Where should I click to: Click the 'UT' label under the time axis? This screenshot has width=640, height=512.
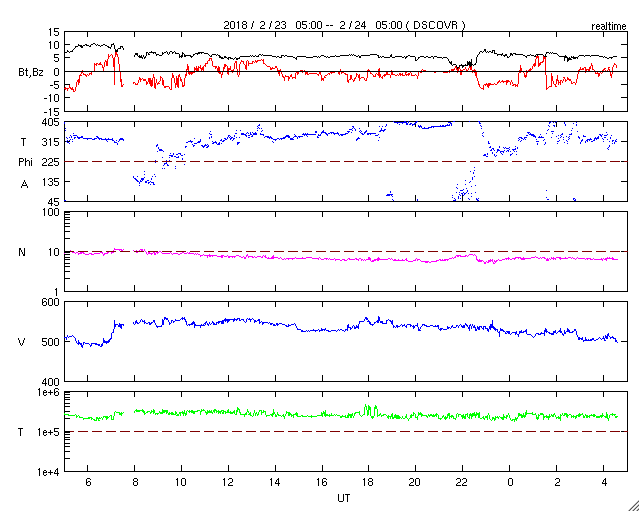pos(344,498)
